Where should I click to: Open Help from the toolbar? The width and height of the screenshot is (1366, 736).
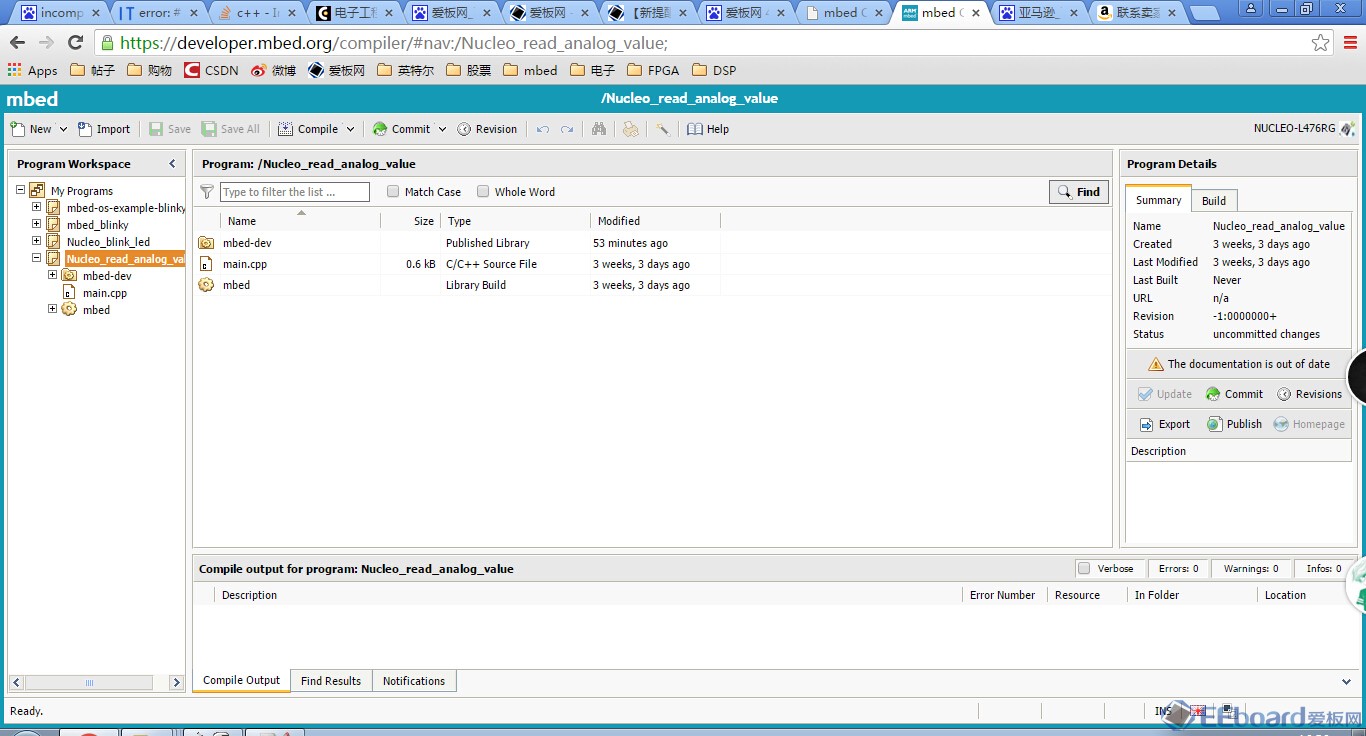(708, 129)
